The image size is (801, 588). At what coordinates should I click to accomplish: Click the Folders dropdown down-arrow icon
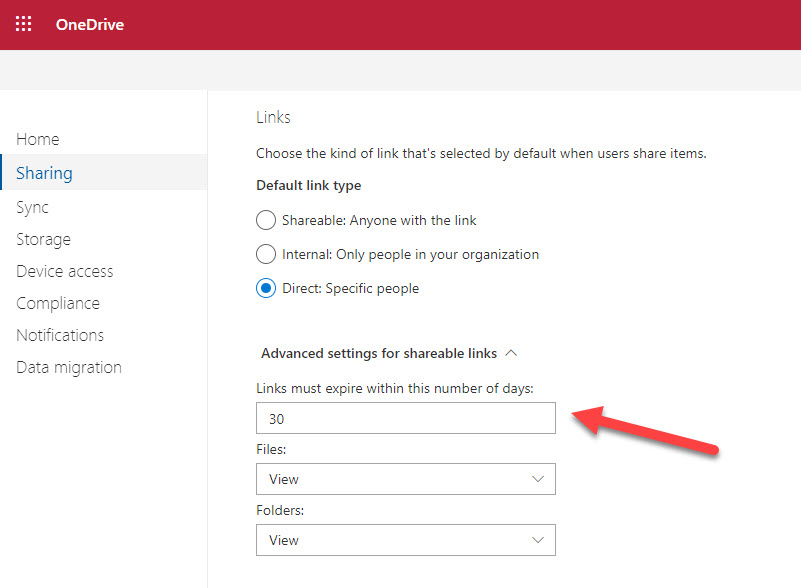538,540
